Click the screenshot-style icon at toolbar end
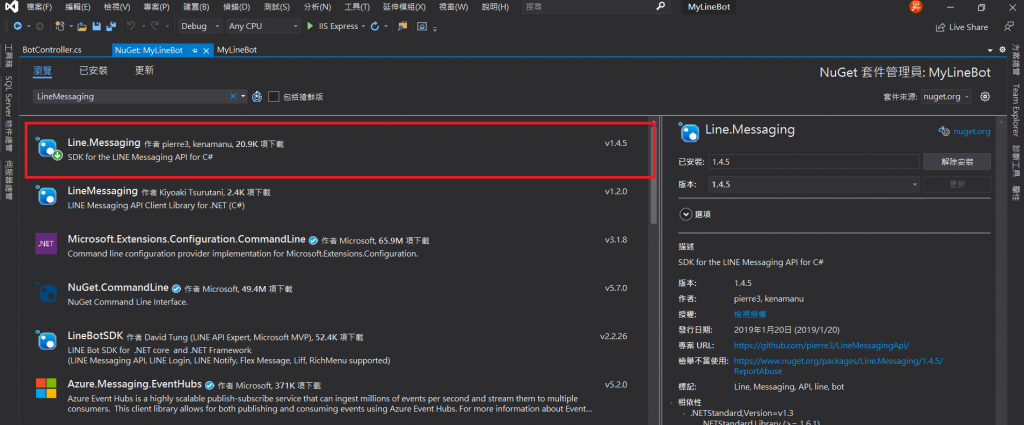This screenshot has height=425, width=1024. tap(422, 26)
